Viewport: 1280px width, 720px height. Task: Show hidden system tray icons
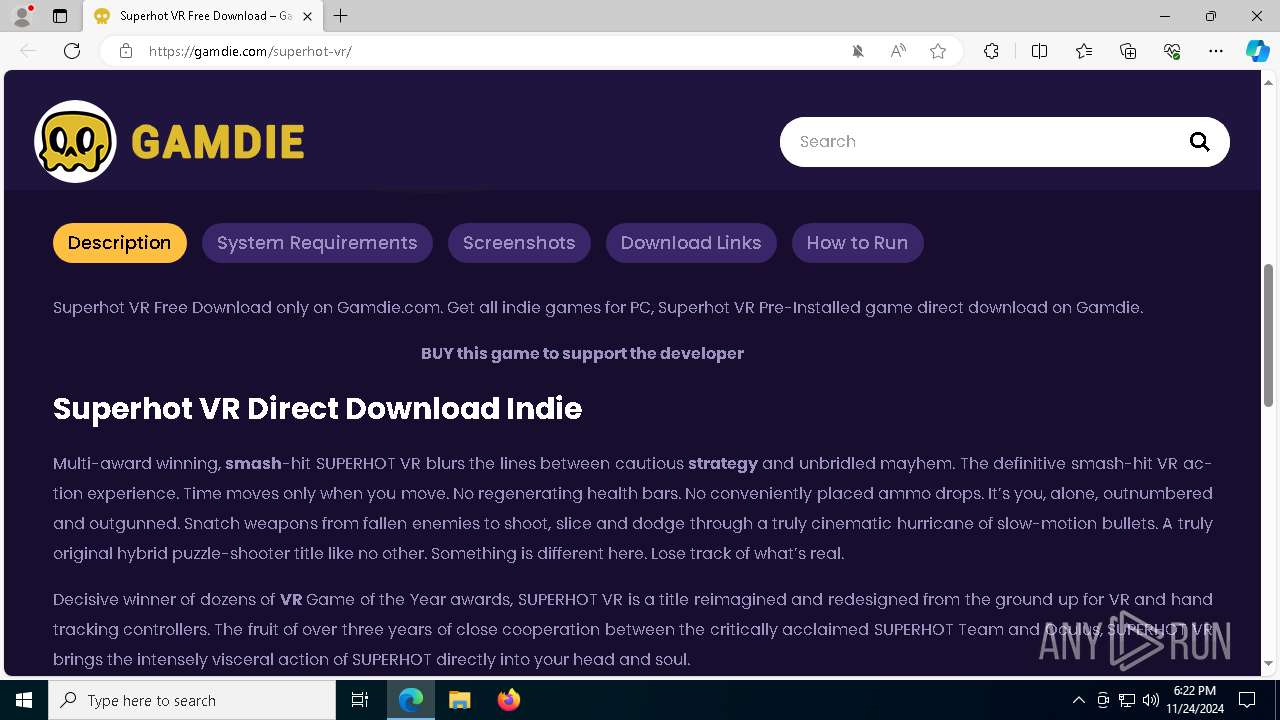pyautogui.click(x=1079, y=700)
